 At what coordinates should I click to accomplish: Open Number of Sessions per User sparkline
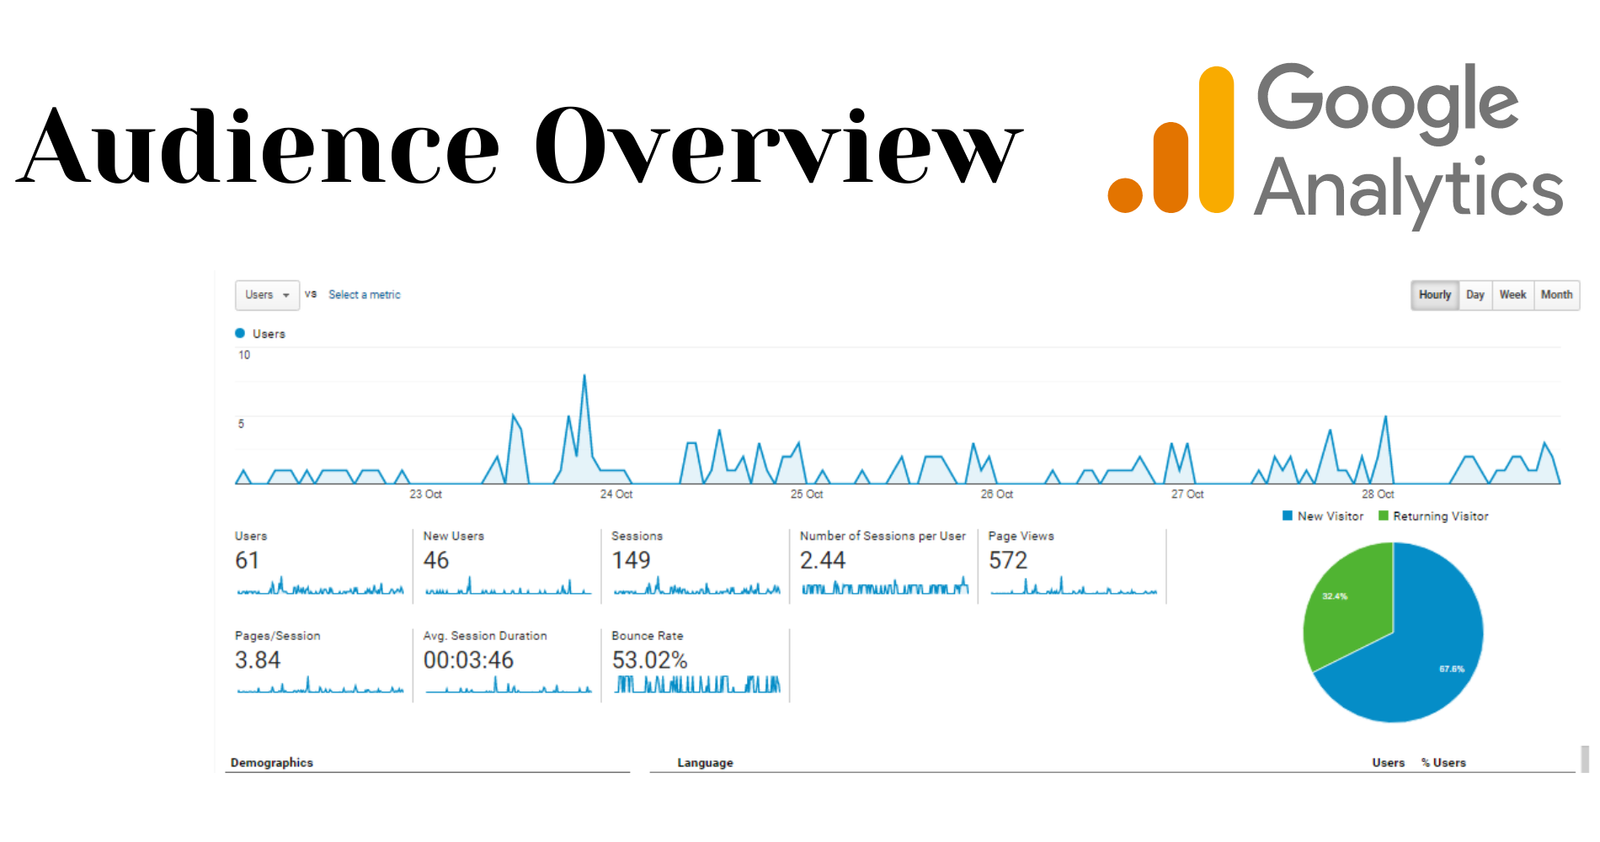885,587
